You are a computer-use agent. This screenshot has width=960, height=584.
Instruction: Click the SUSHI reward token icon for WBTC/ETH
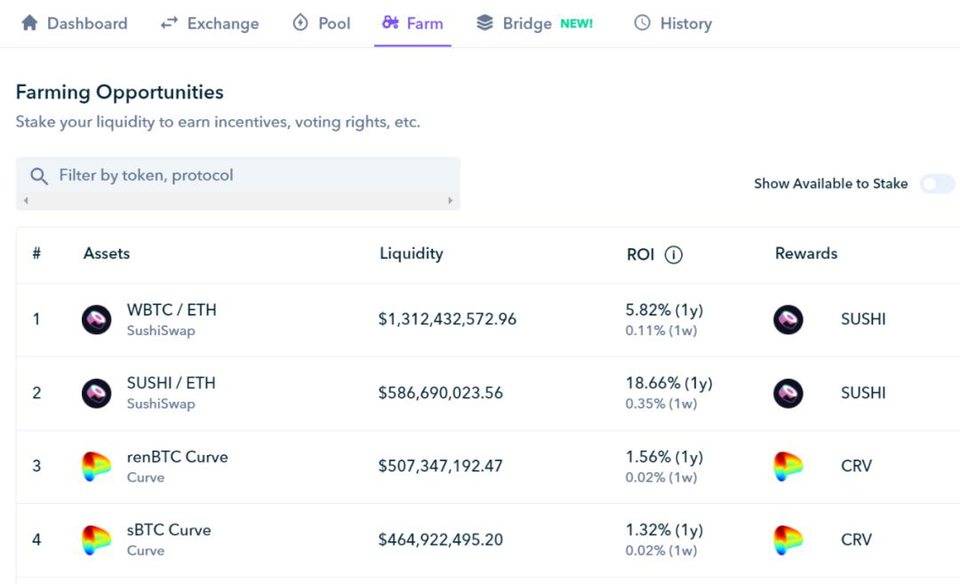(x=788, y=319)
